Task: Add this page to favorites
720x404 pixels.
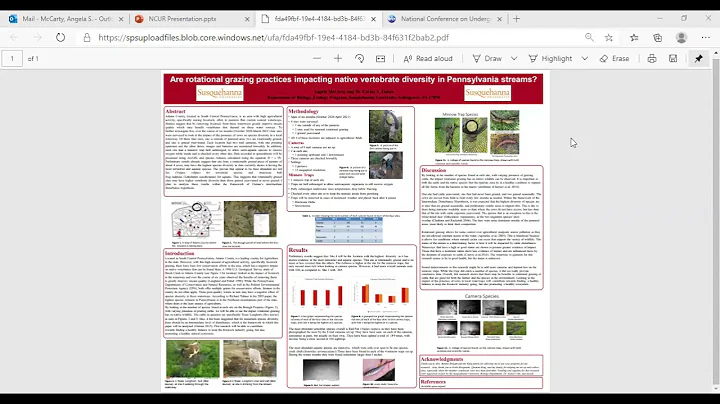Action: coord(609,38)
